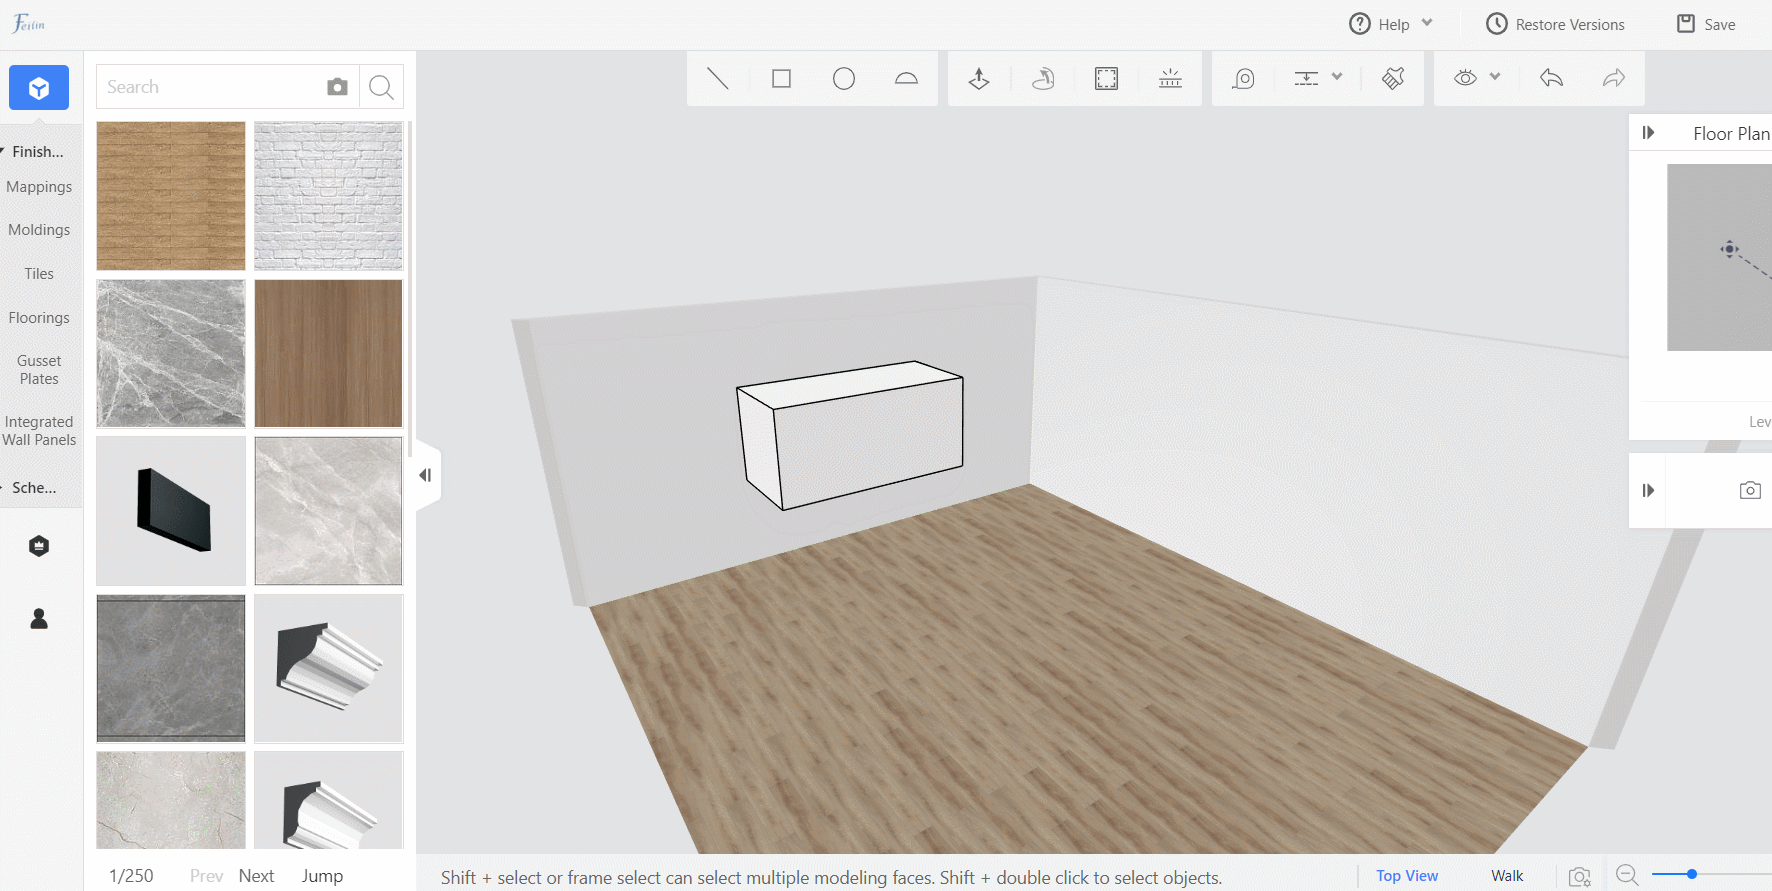The width and height of the screenshot is (1772, 891).
Task: Collapse the left materials panel
Action: 426,475
